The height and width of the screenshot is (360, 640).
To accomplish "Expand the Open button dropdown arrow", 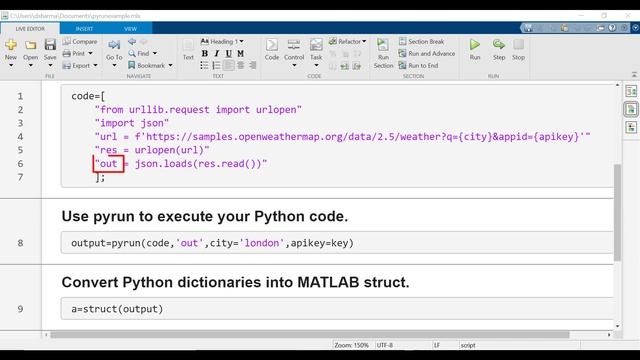I will point(30,66).
